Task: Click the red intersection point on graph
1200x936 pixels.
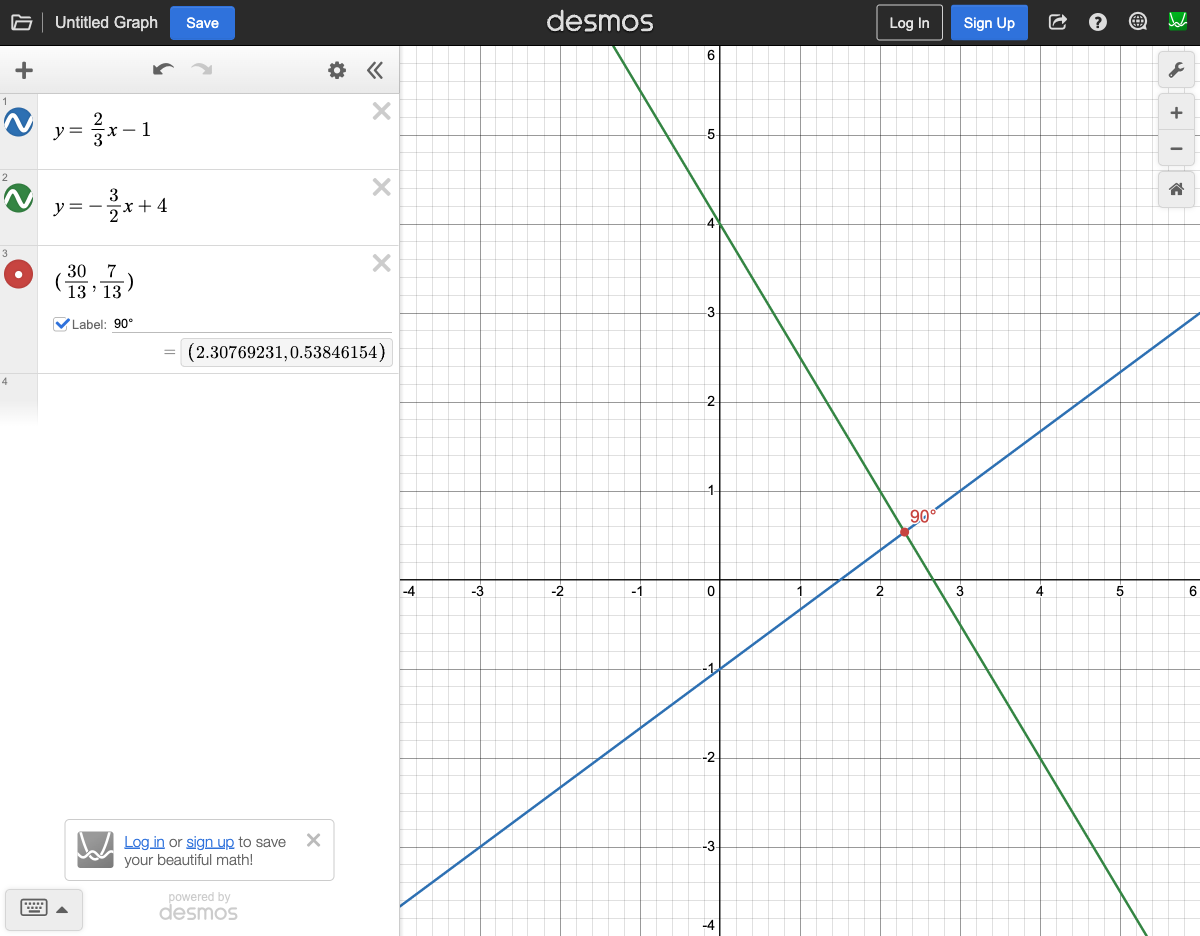Action: pyautogui.click(x=905, y=532)
